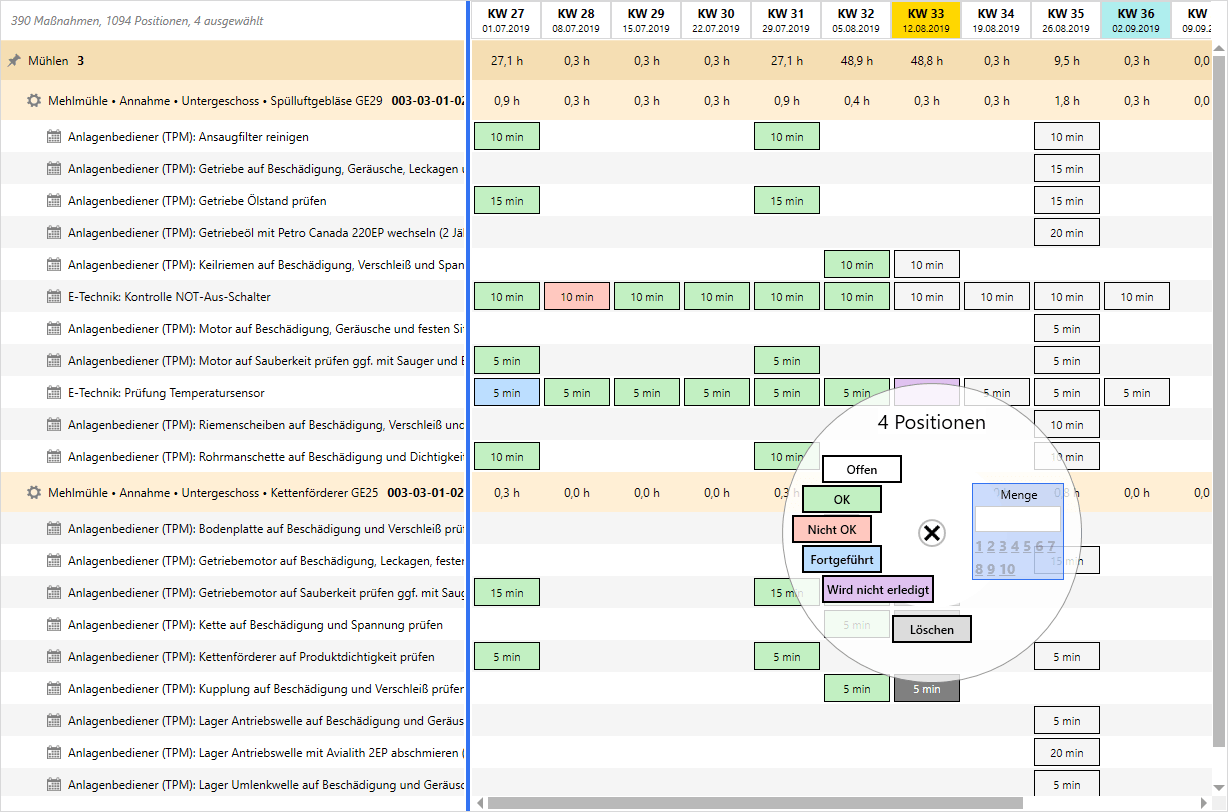Click green 5 min KW 27 cell in Kettenförderer Produktdichtigkeit row
1228x812 pixels.
pyautogui.click(x=507, y=657)
